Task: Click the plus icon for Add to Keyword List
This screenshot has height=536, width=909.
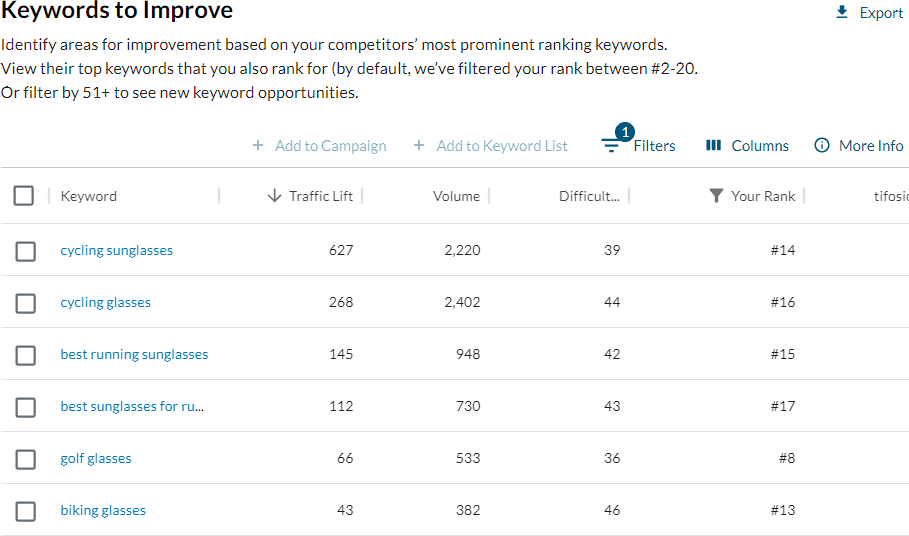Action: pos(419,146)
